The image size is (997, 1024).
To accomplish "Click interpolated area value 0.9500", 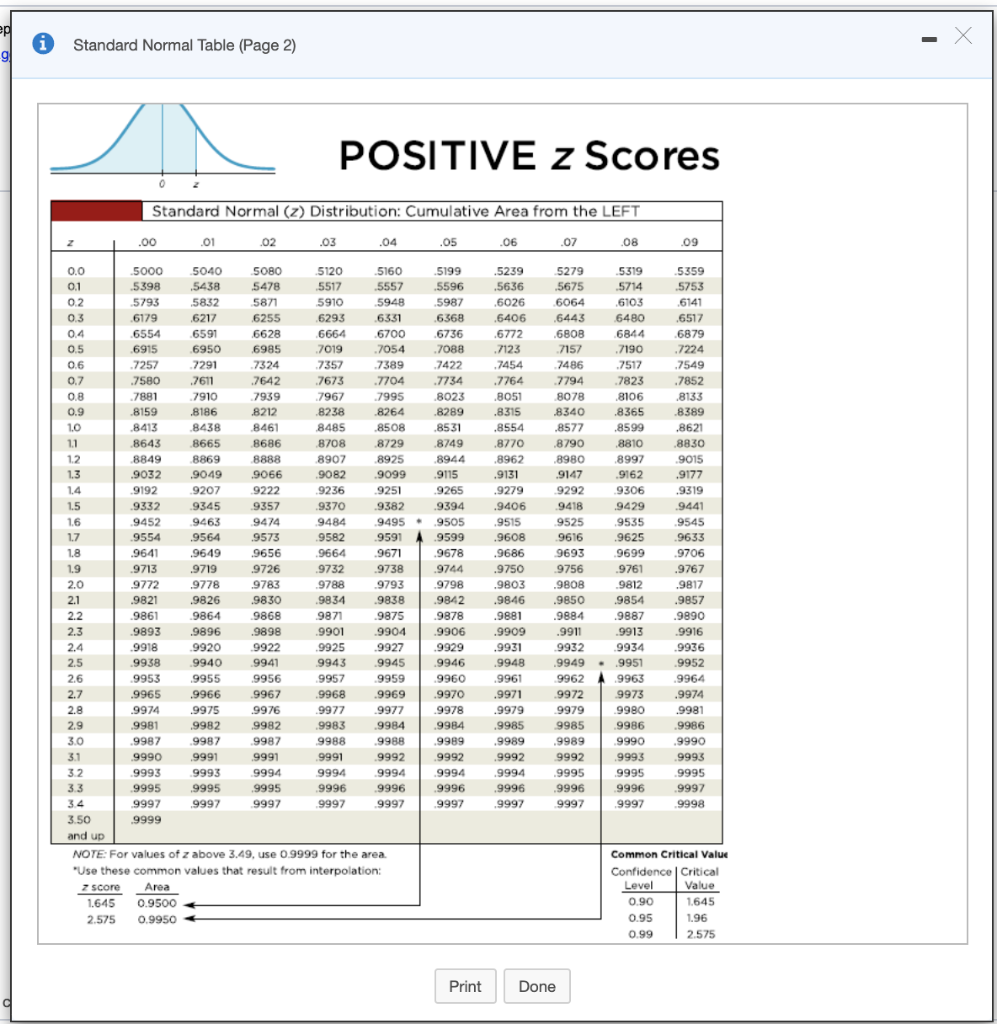I will (x=157, y=903).
